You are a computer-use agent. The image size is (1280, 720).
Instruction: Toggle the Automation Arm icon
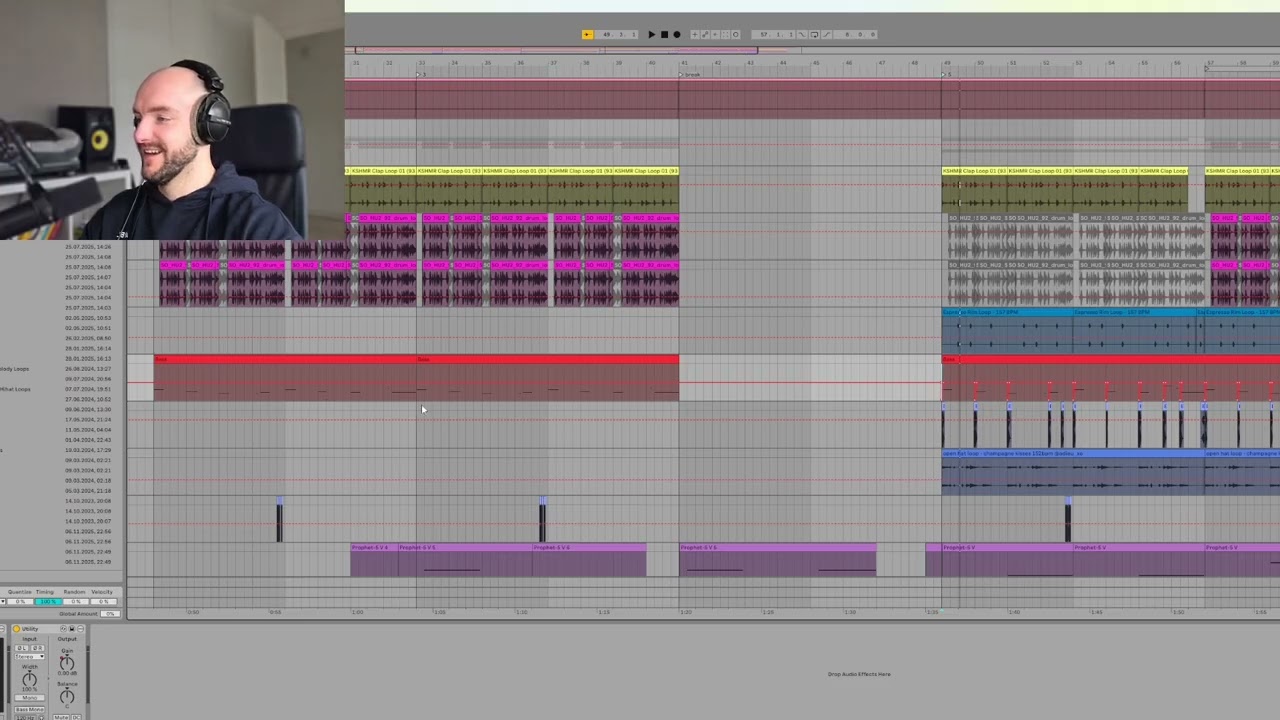click(x=705, y=34)
